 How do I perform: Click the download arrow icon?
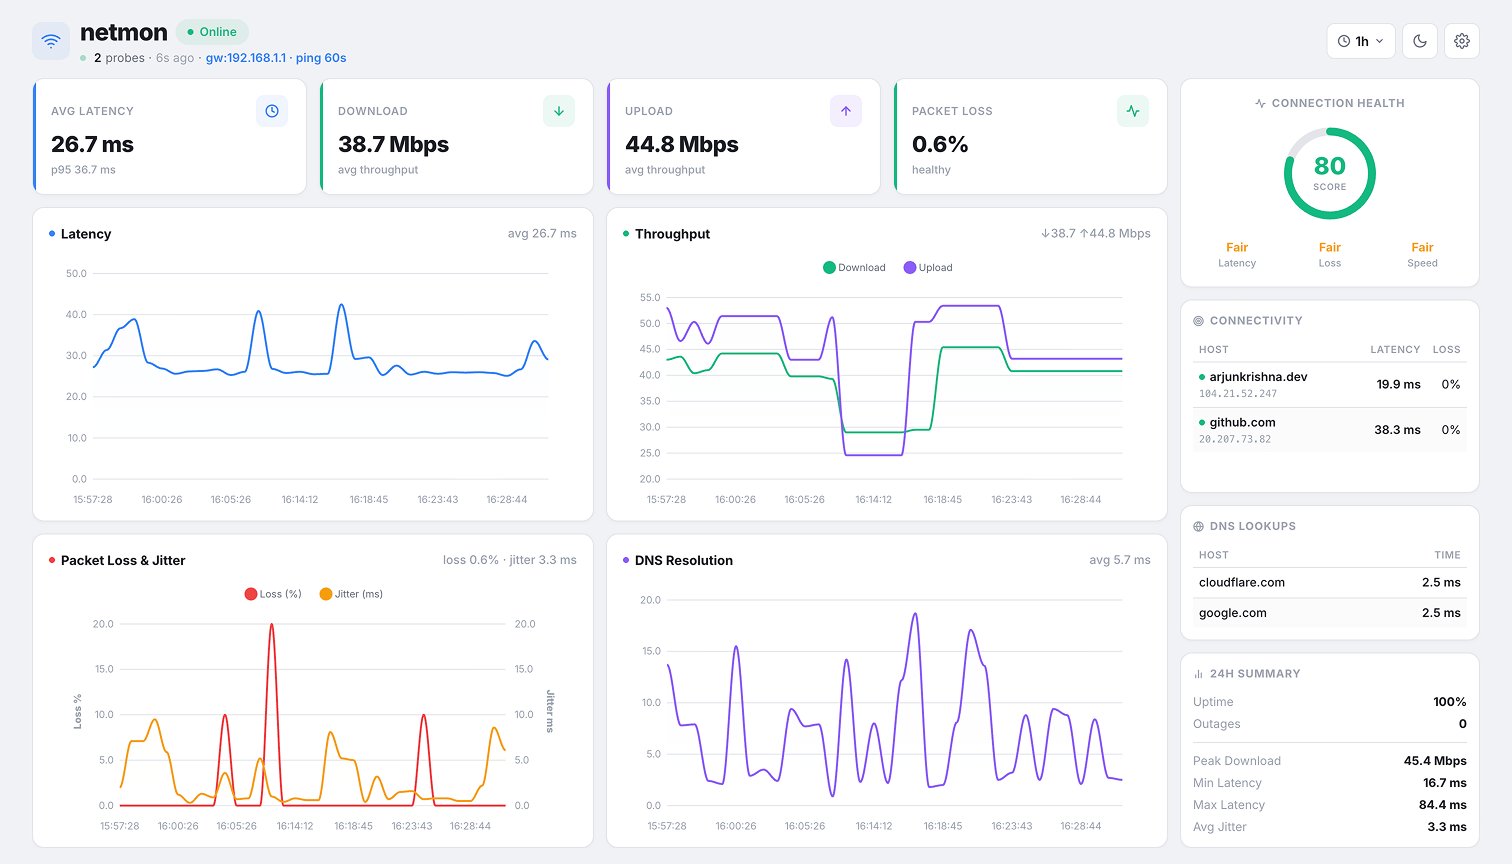[559, 111]
